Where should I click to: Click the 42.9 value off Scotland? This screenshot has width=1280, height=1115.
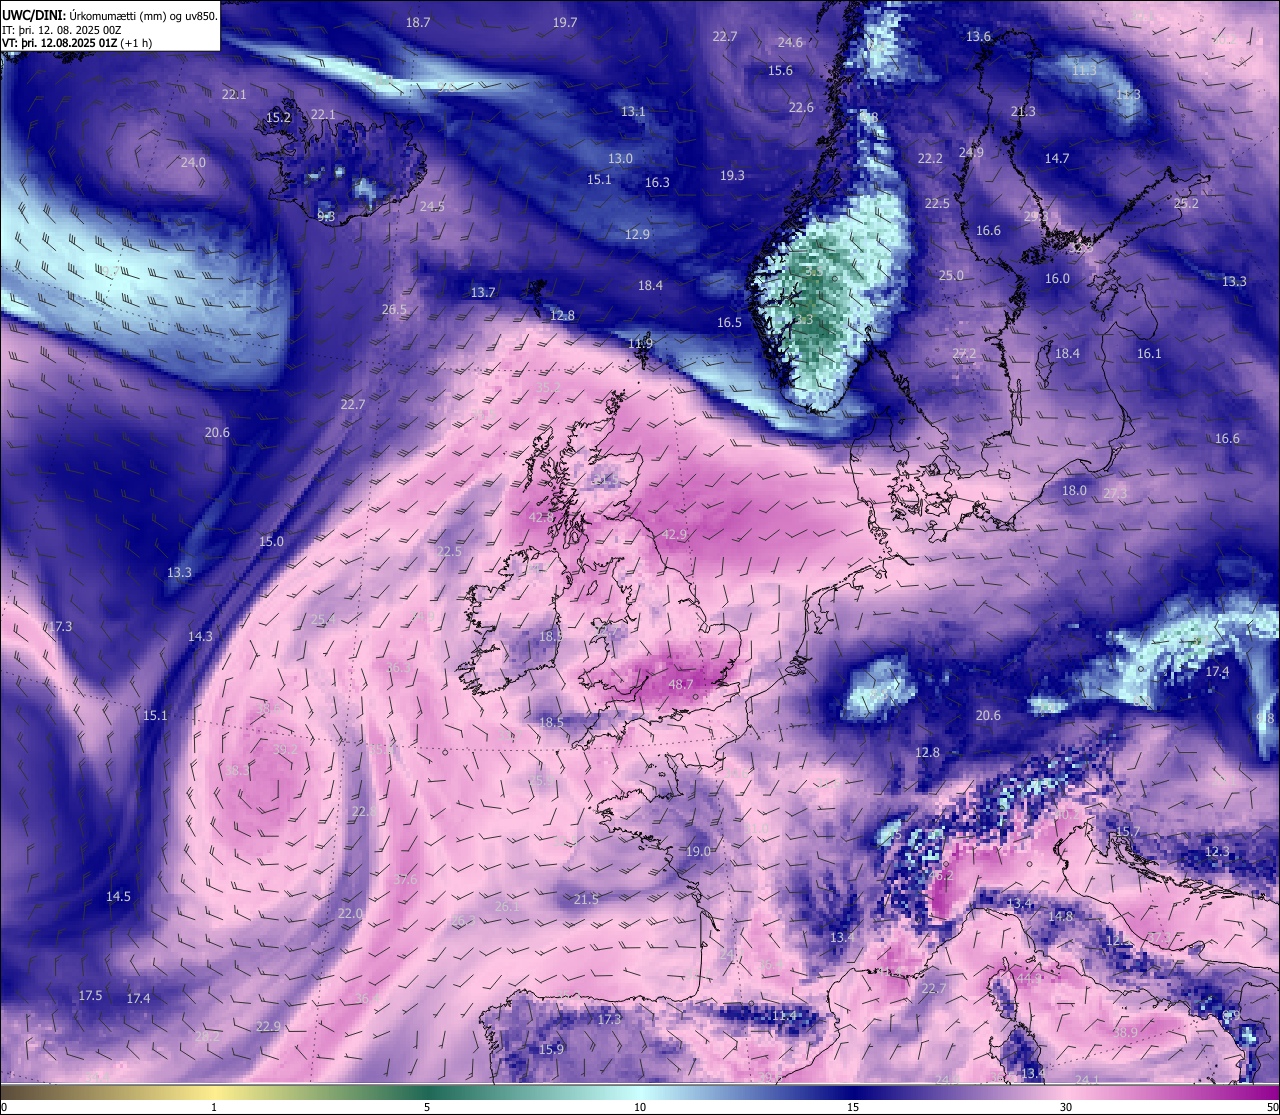674,534
